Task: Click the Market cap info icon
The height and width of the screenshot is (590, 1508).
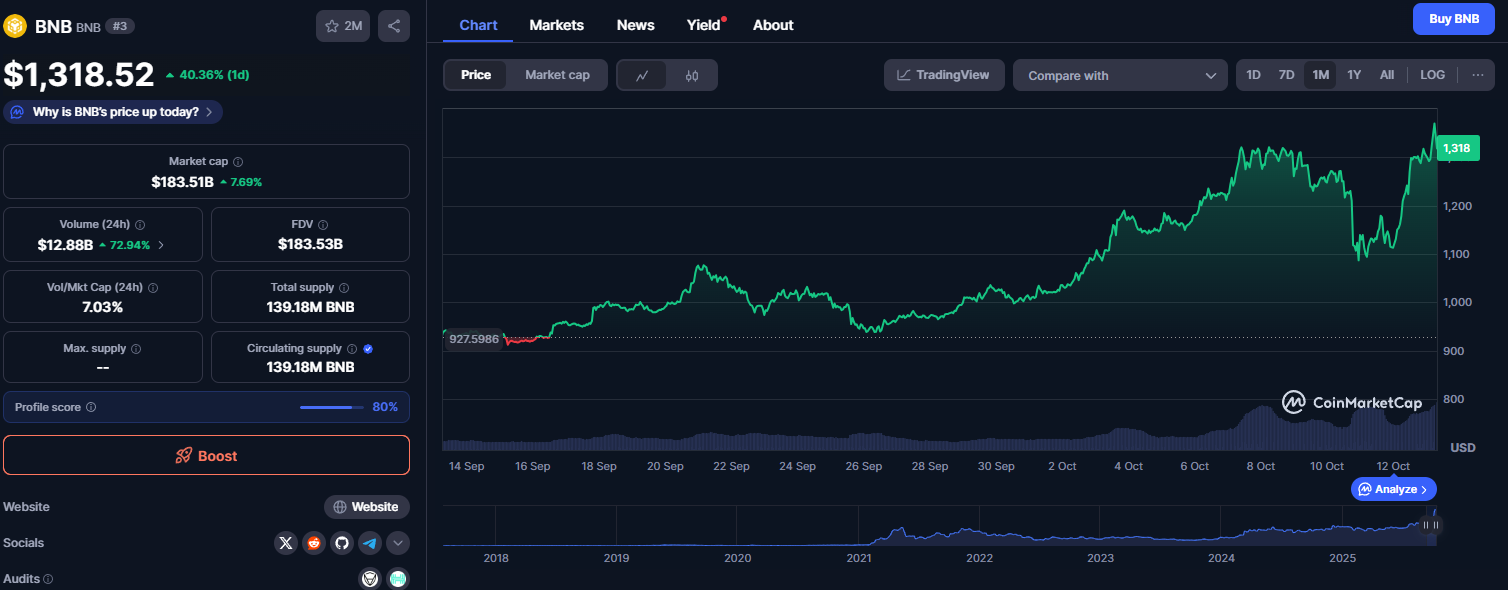Action: pyautogui.click(x=238, y=162)
